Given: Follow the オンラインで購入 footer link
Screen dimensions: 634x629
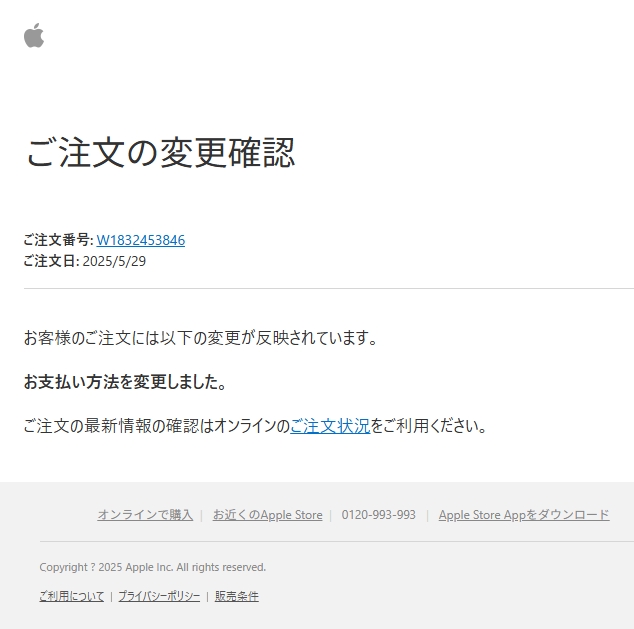Looking at the screenshot, I should 145,515.
